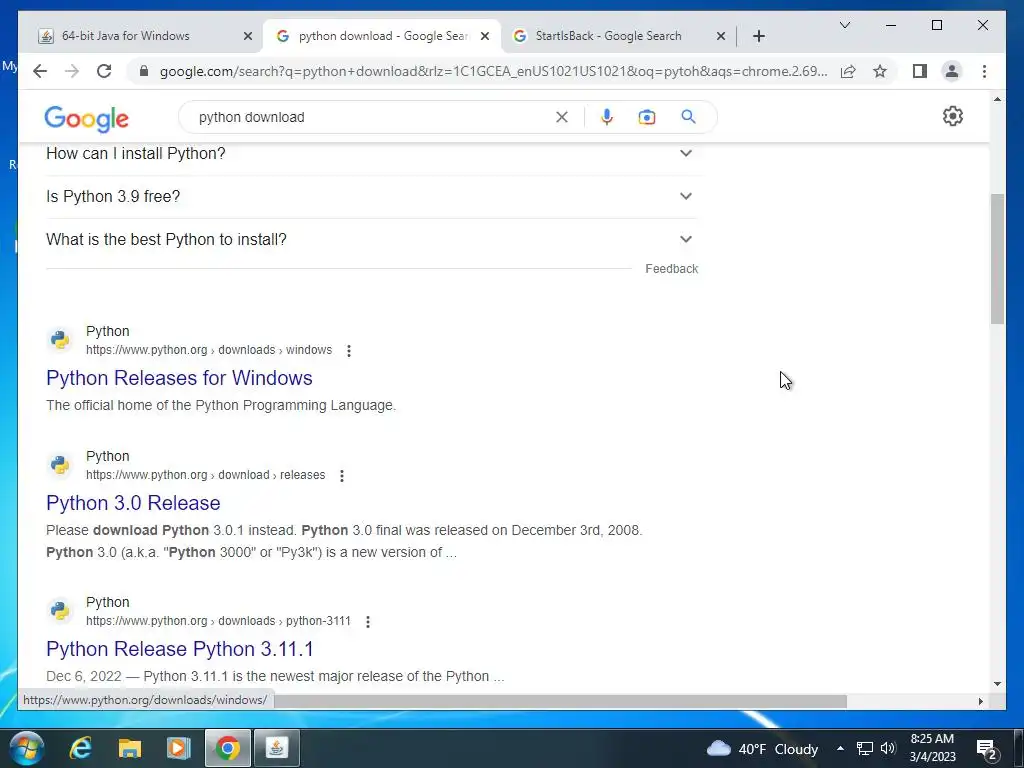Open the 40°F Cloudy weather widget
Image resolution: width=1024 pixels, height=768 pixels.
(762, 748)
